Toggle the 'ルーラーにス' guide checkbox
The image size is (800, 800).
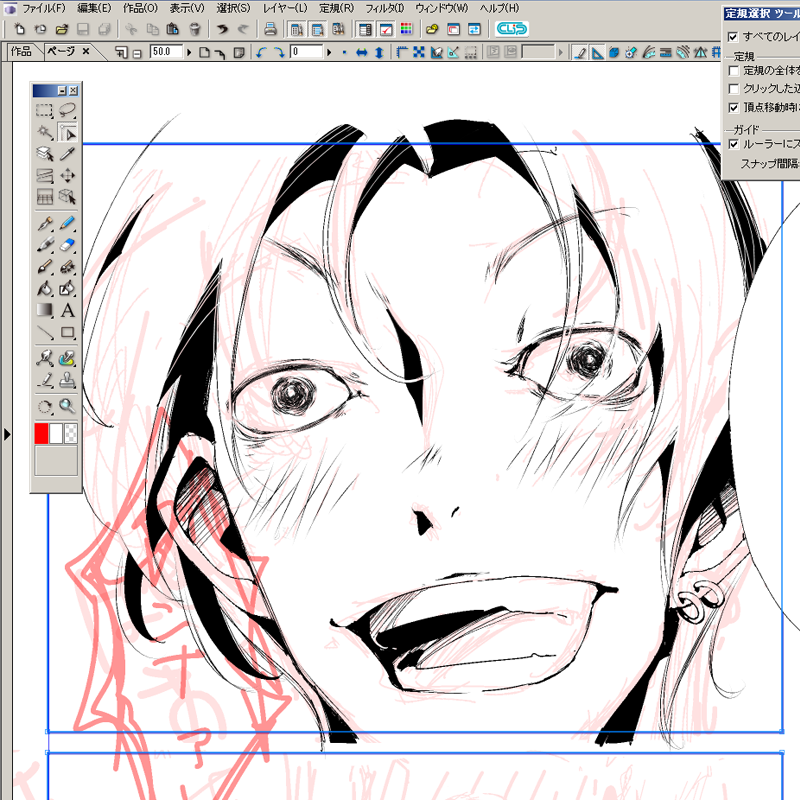(733, 144)
